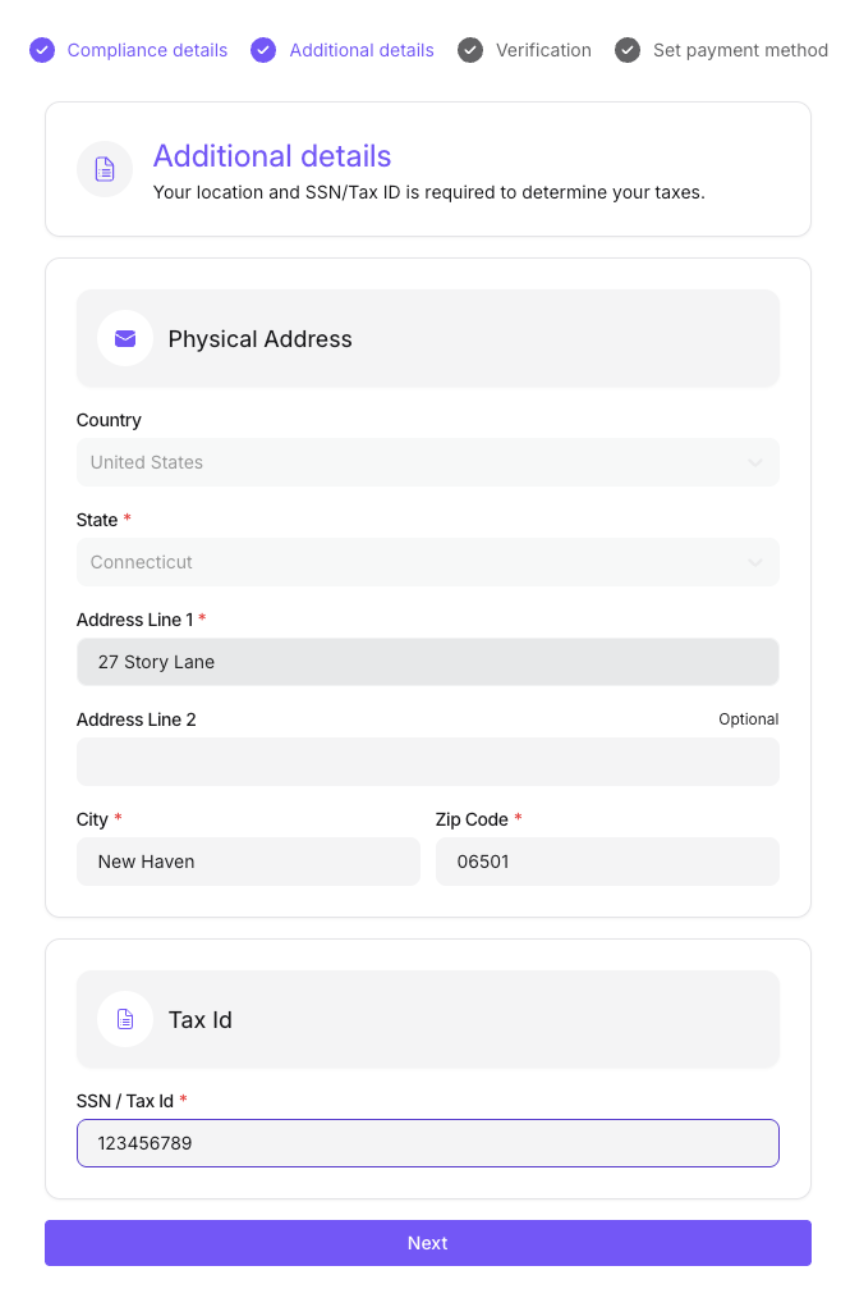Click the envelope icon in Physical Address
Image resolution: width=864 pixels, height=1312 pixels.
tap(125, 339)
